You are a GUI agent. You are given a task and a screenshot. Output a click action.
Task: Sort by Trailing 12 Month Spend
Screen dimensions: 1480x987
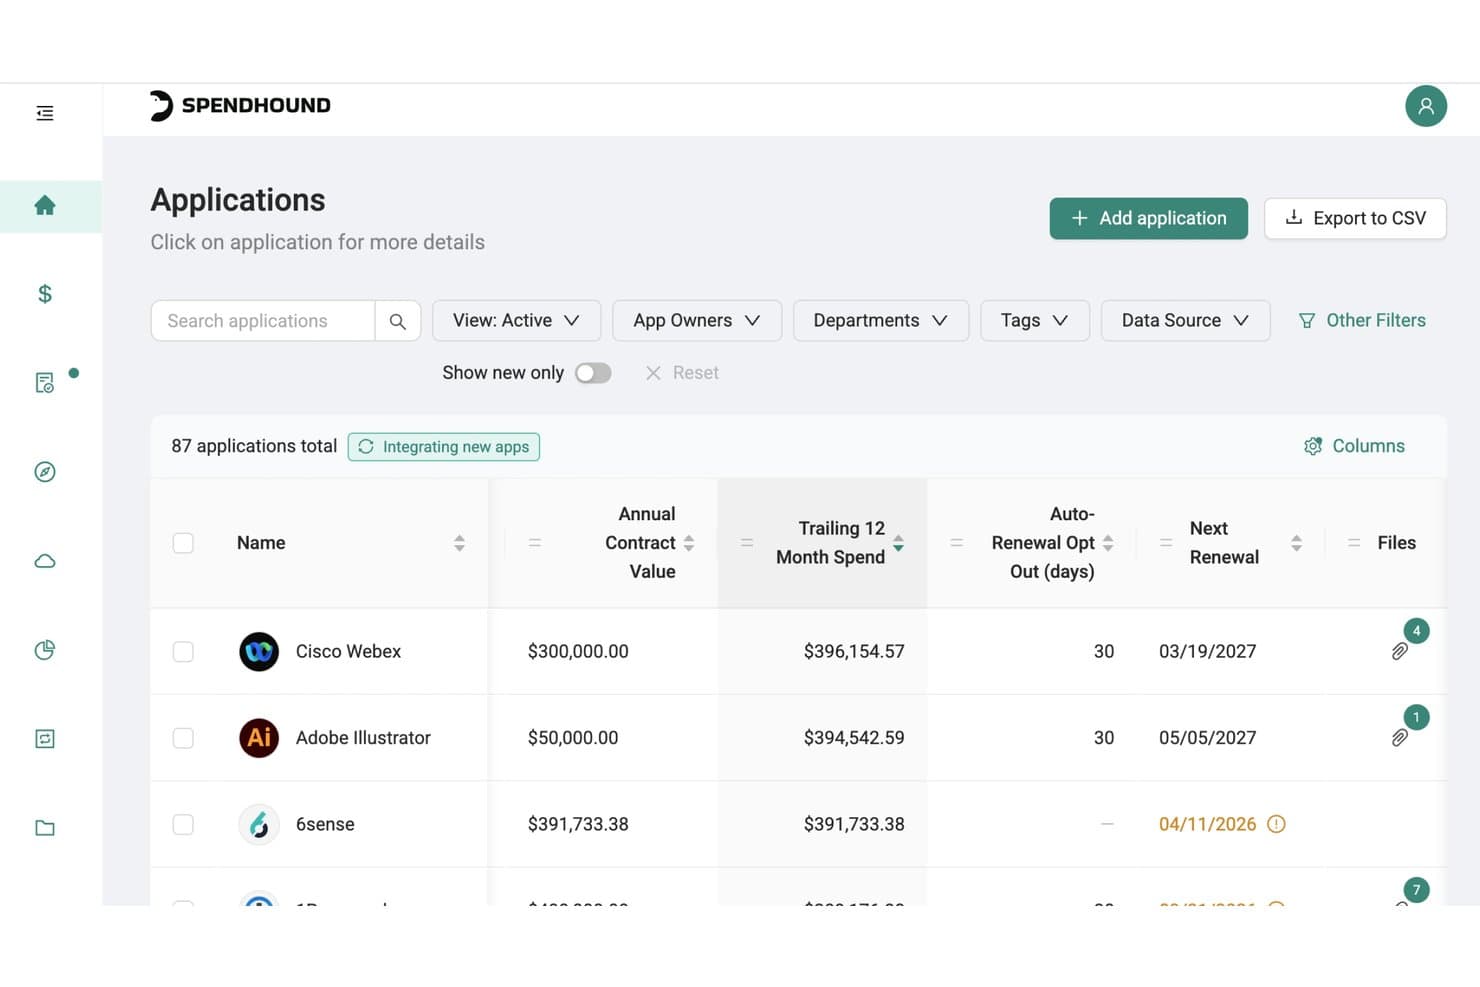pos(898,543)
